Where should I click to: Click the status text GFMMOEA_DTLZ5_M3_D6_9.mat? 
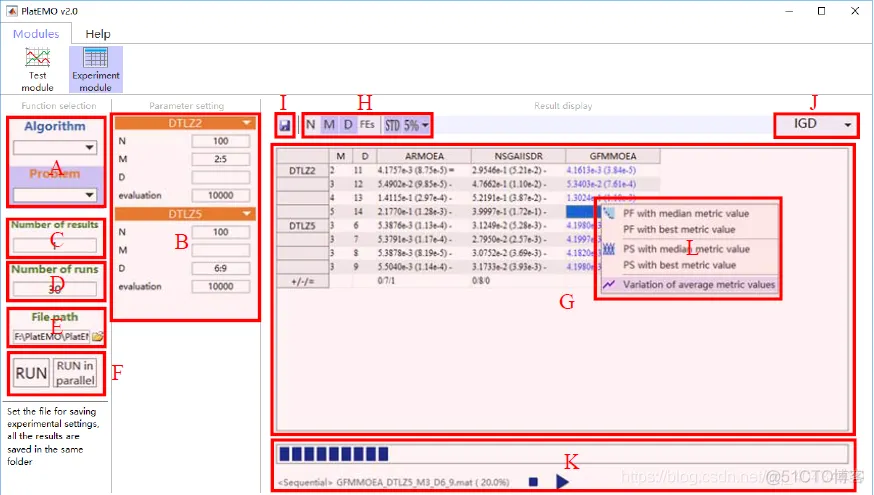[403, 482]
